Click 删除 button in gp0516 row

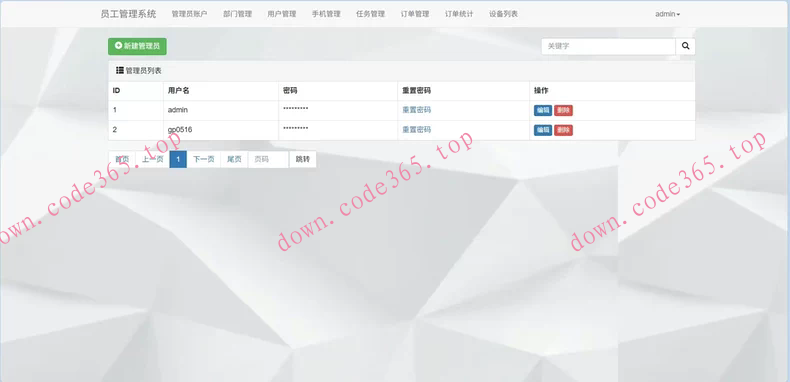[563, 130]
